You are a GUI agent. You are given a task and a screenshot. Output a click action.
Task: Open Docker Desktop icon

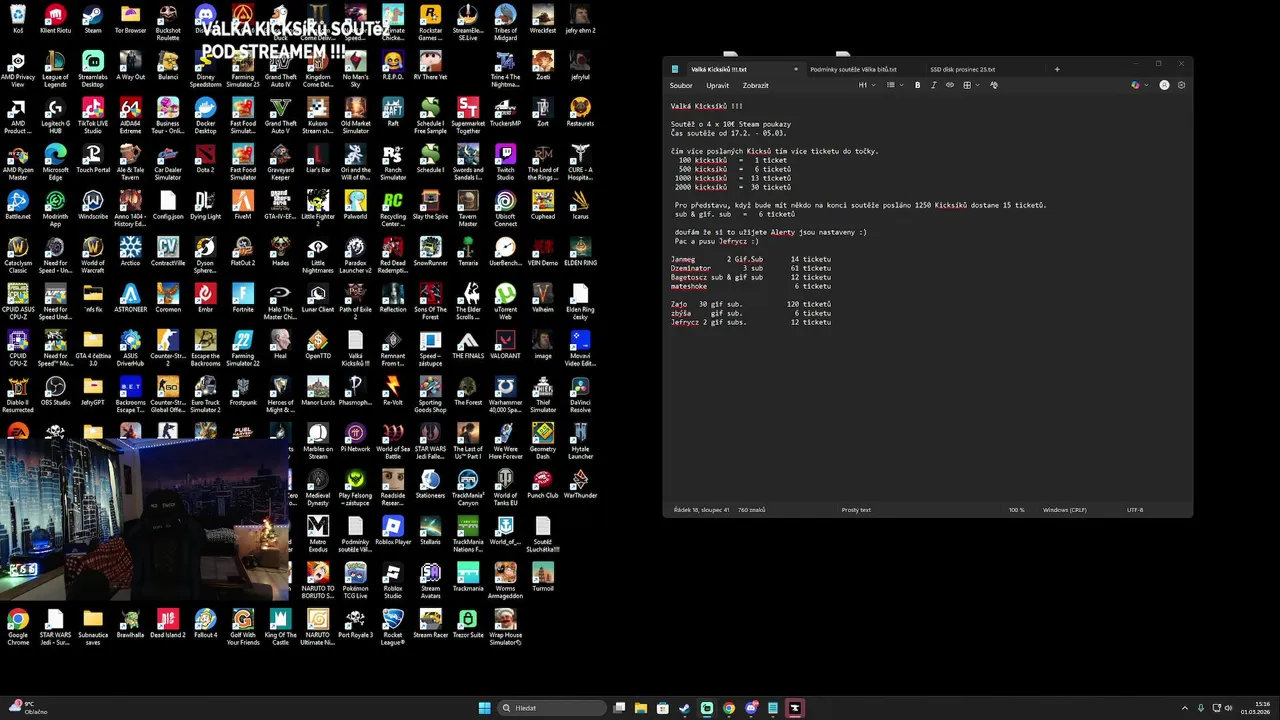[205, 115]
